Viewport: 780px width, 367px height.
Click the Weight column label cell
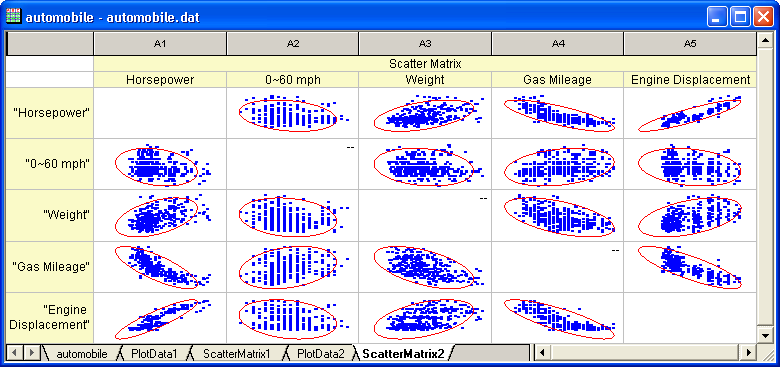[x=425, y=80]
